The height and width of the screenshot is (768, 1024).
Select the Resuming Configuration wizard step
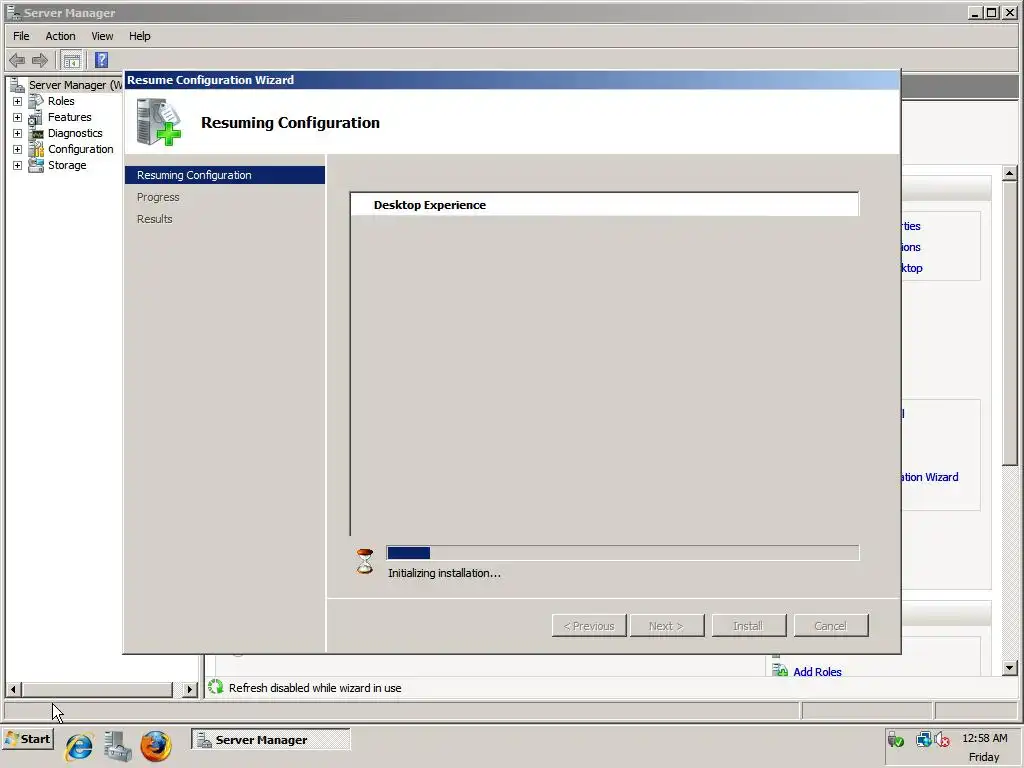[225, 175]
